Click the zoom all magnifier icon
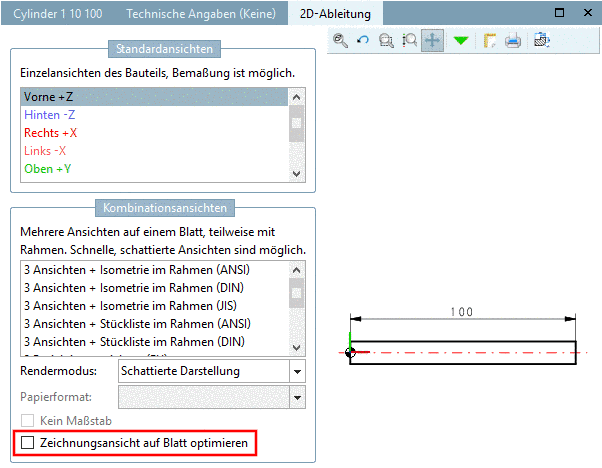This screenshot has width=602, height=468. point(341,40)
